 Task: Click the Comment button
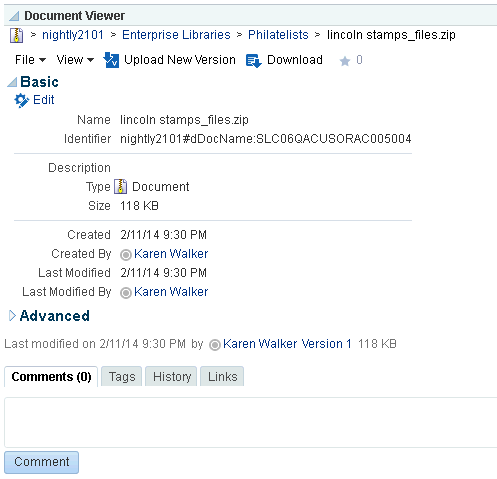pos(42,462)
